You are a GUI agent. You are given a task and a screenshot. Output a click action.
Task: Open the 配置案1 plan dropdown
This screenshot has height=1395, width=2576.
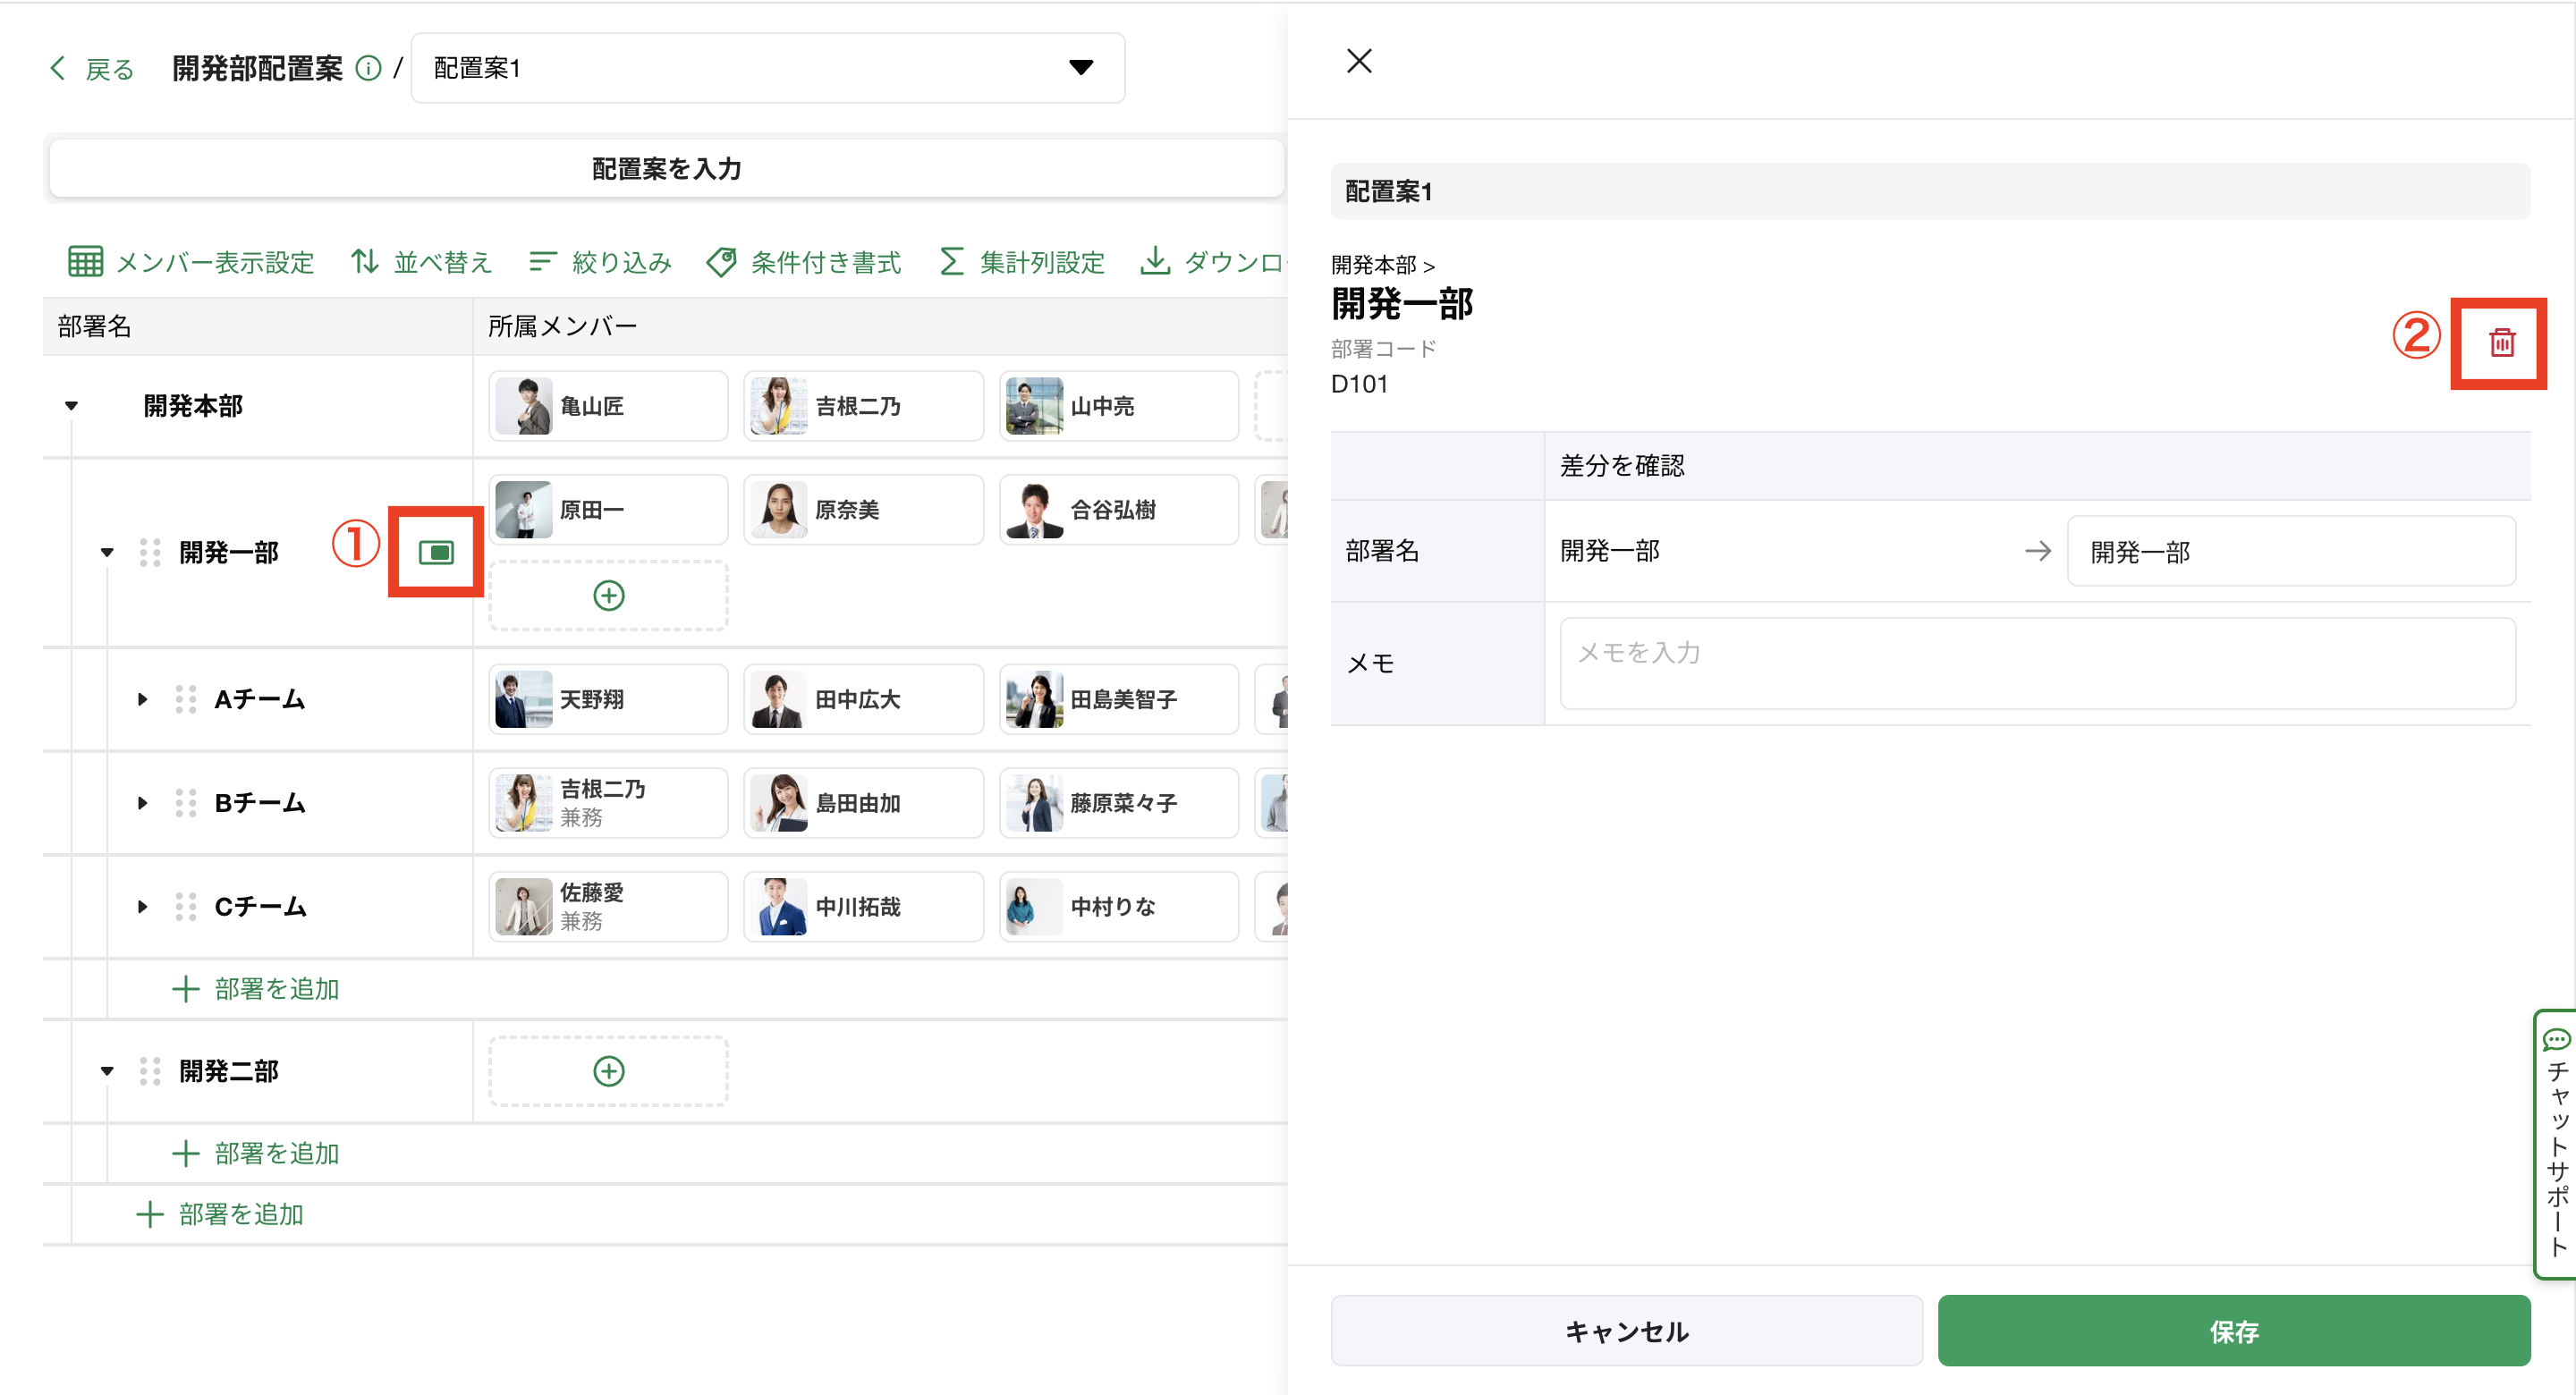coord(767,68)
